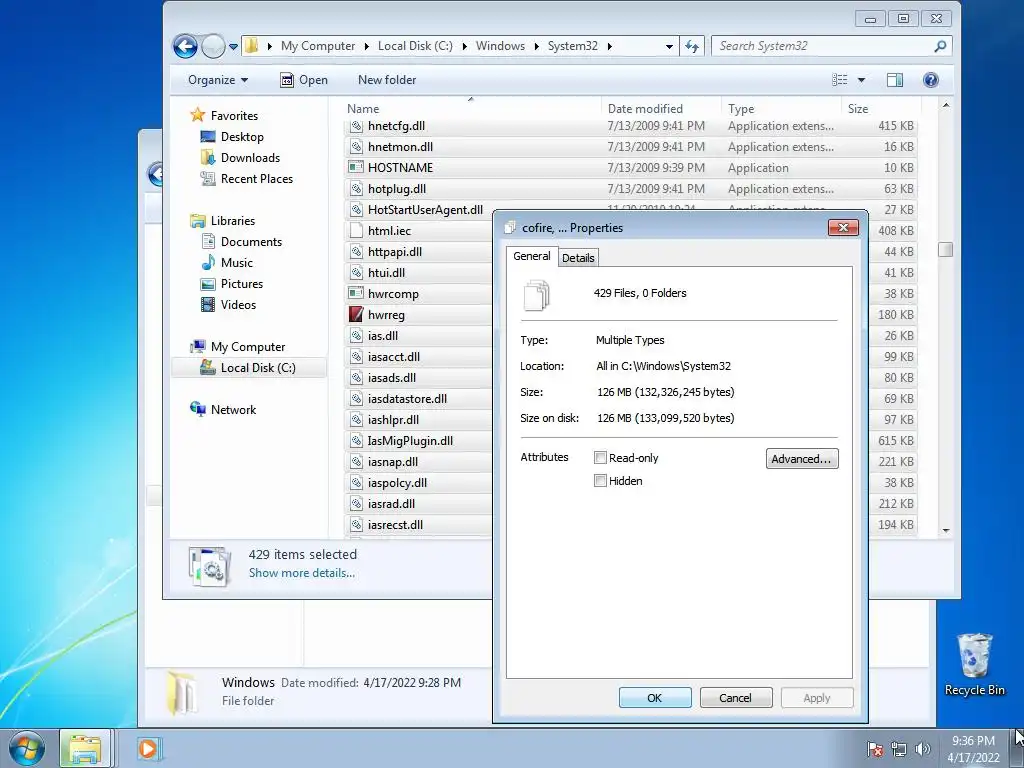Open Desktop in Favorites

pos(242,136)
